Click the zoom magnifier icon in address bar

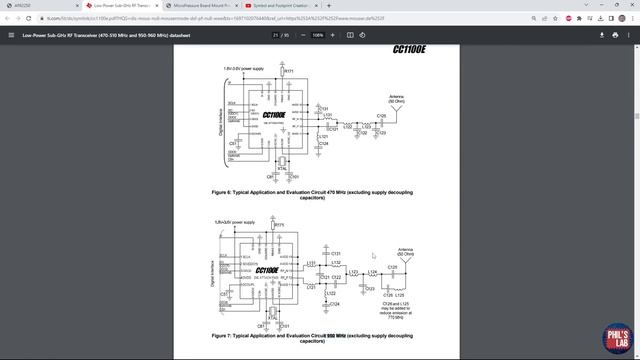533,18
